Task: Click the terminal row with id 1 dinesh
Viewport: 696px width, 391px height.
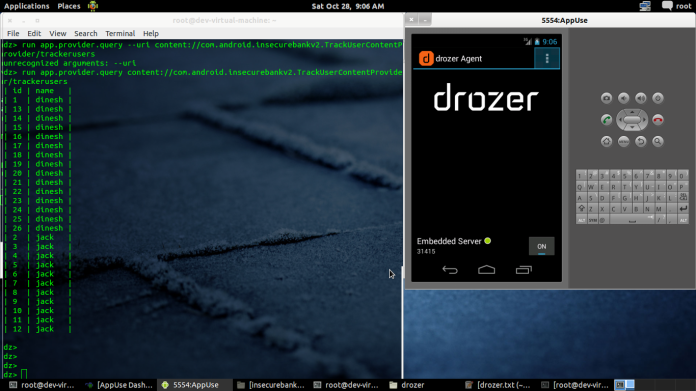Action: [37, 100]
